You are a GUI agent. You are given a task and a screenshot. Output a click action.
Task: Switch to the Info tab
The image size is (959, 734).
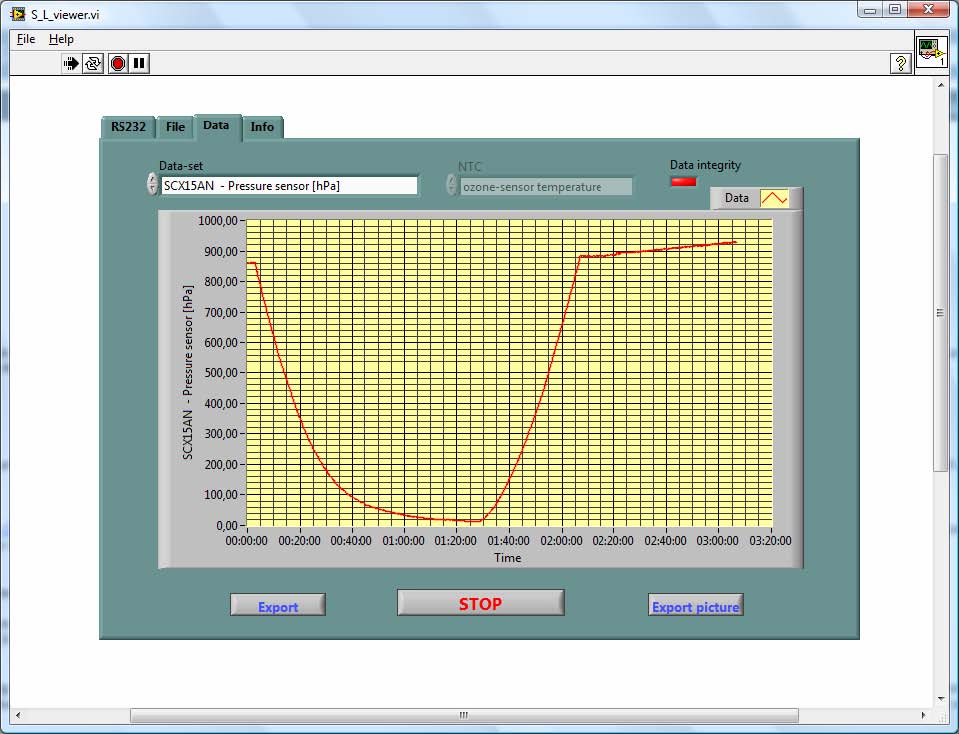262,127
